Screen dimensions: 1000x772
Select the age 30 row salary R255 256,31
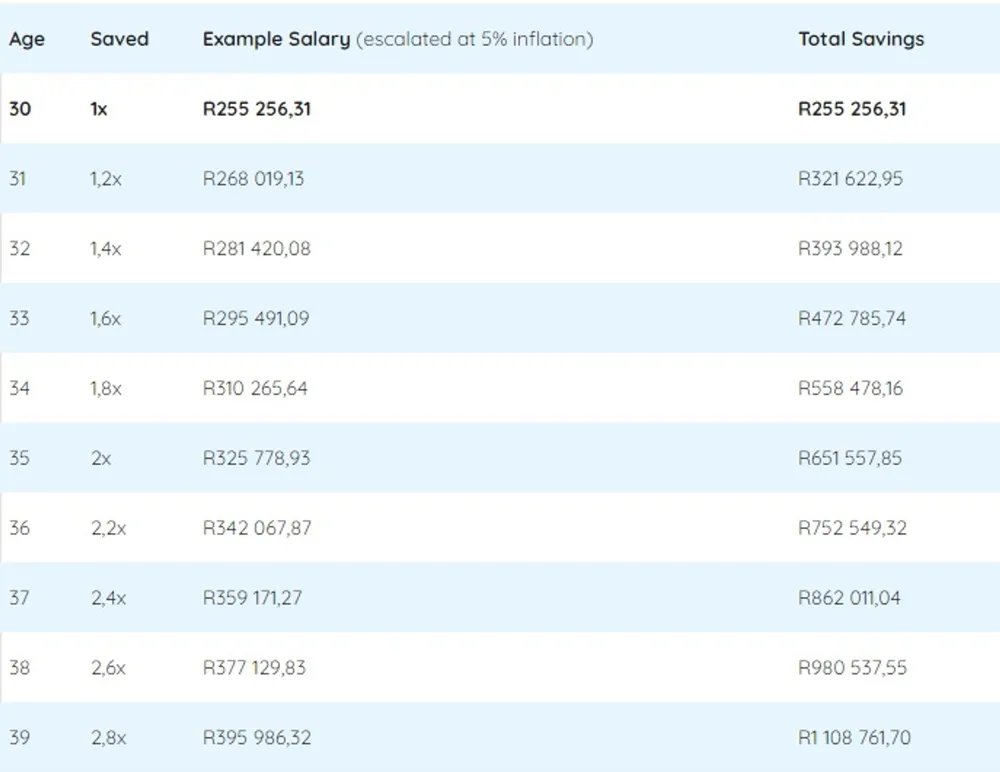257,108
